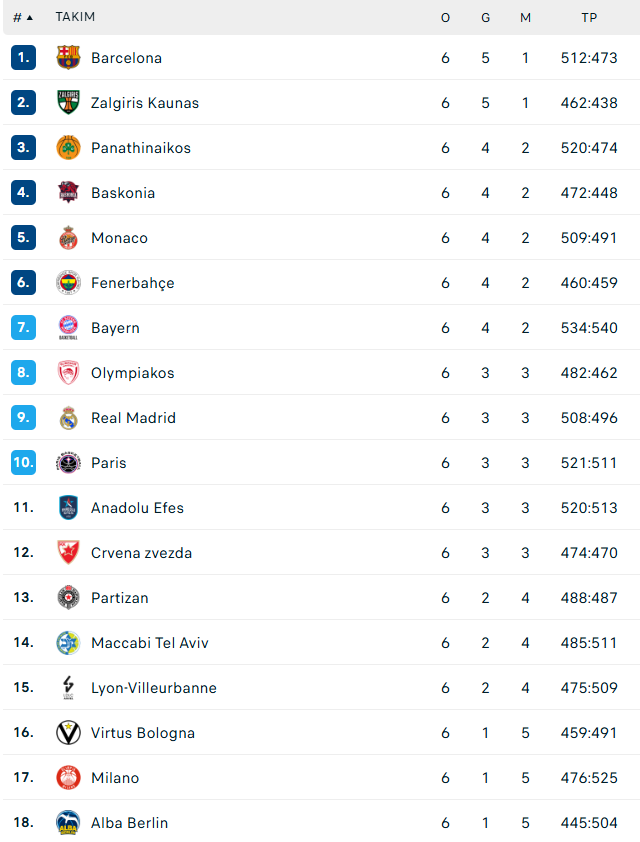
Task: Sort standings by TP points column
Action: [x=589, y=18]
